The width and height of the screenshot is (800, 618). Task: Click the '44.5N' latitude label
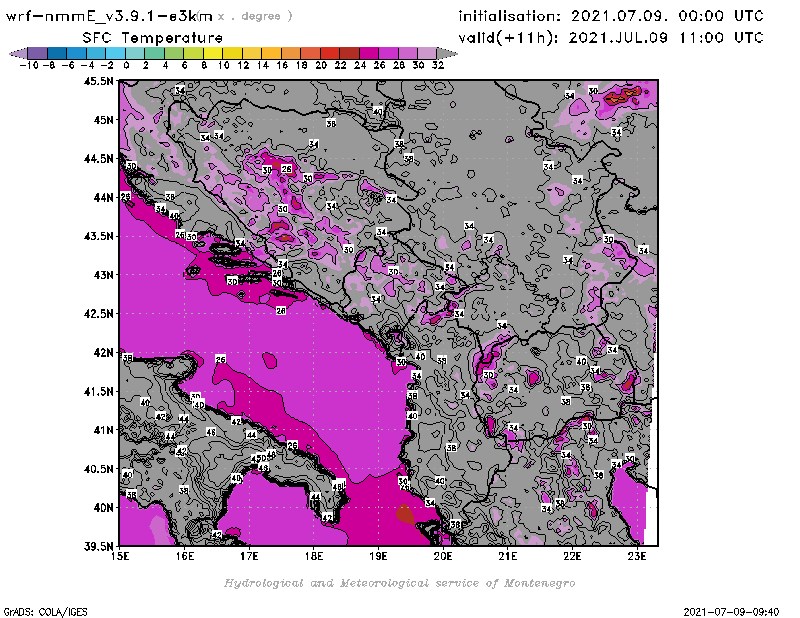pyautogui.click(x=98, y=159)
